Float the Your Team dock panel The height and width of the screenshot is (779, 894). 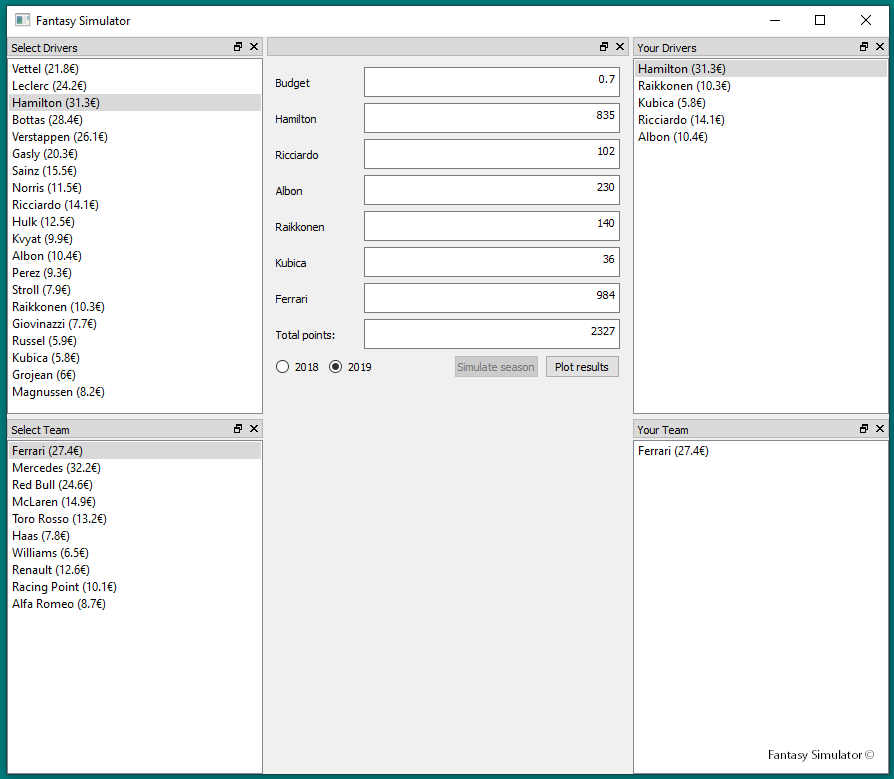click(864, 429)
